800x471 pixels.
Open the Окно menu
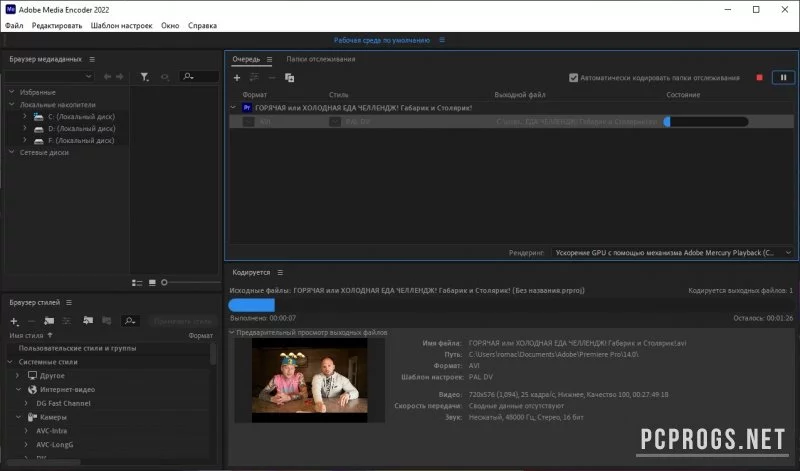point(170,26)
